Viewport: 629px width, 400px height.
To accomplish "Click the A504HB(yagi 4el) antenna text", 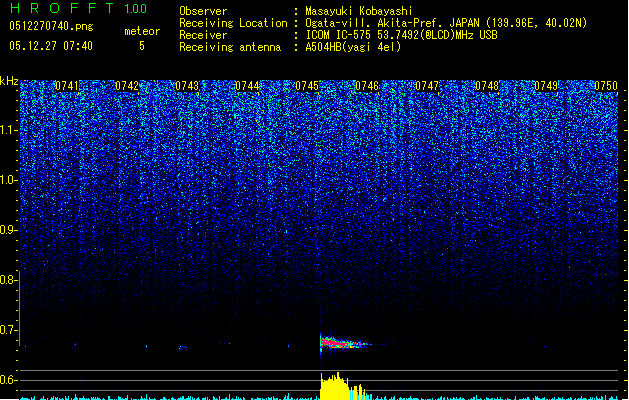I will (353, 47).
